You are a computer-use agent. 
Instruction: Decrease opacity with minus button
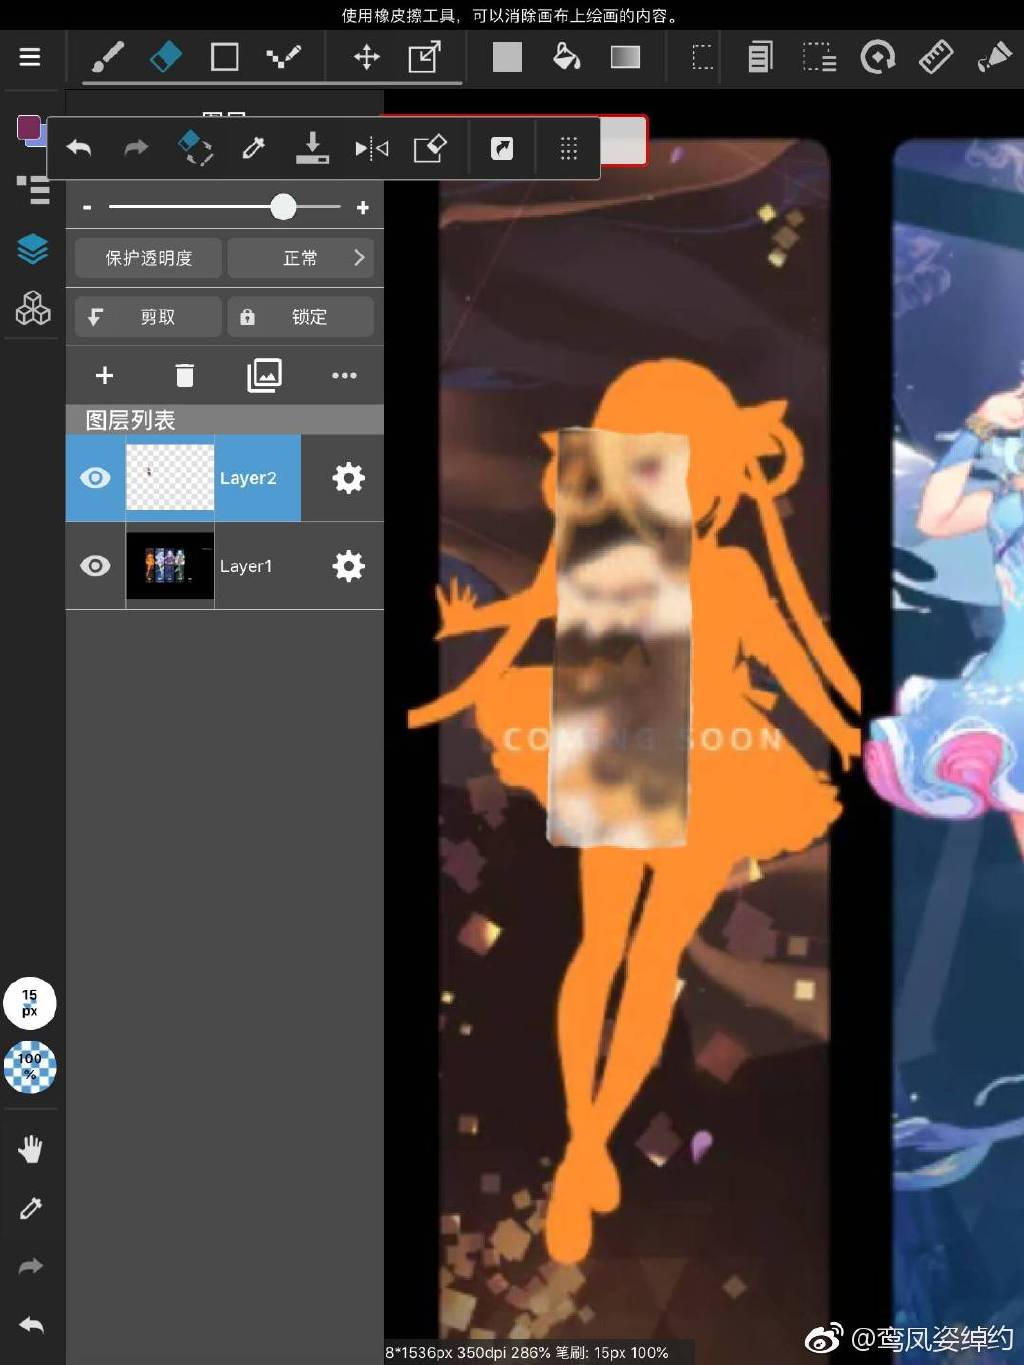(87, 207)
